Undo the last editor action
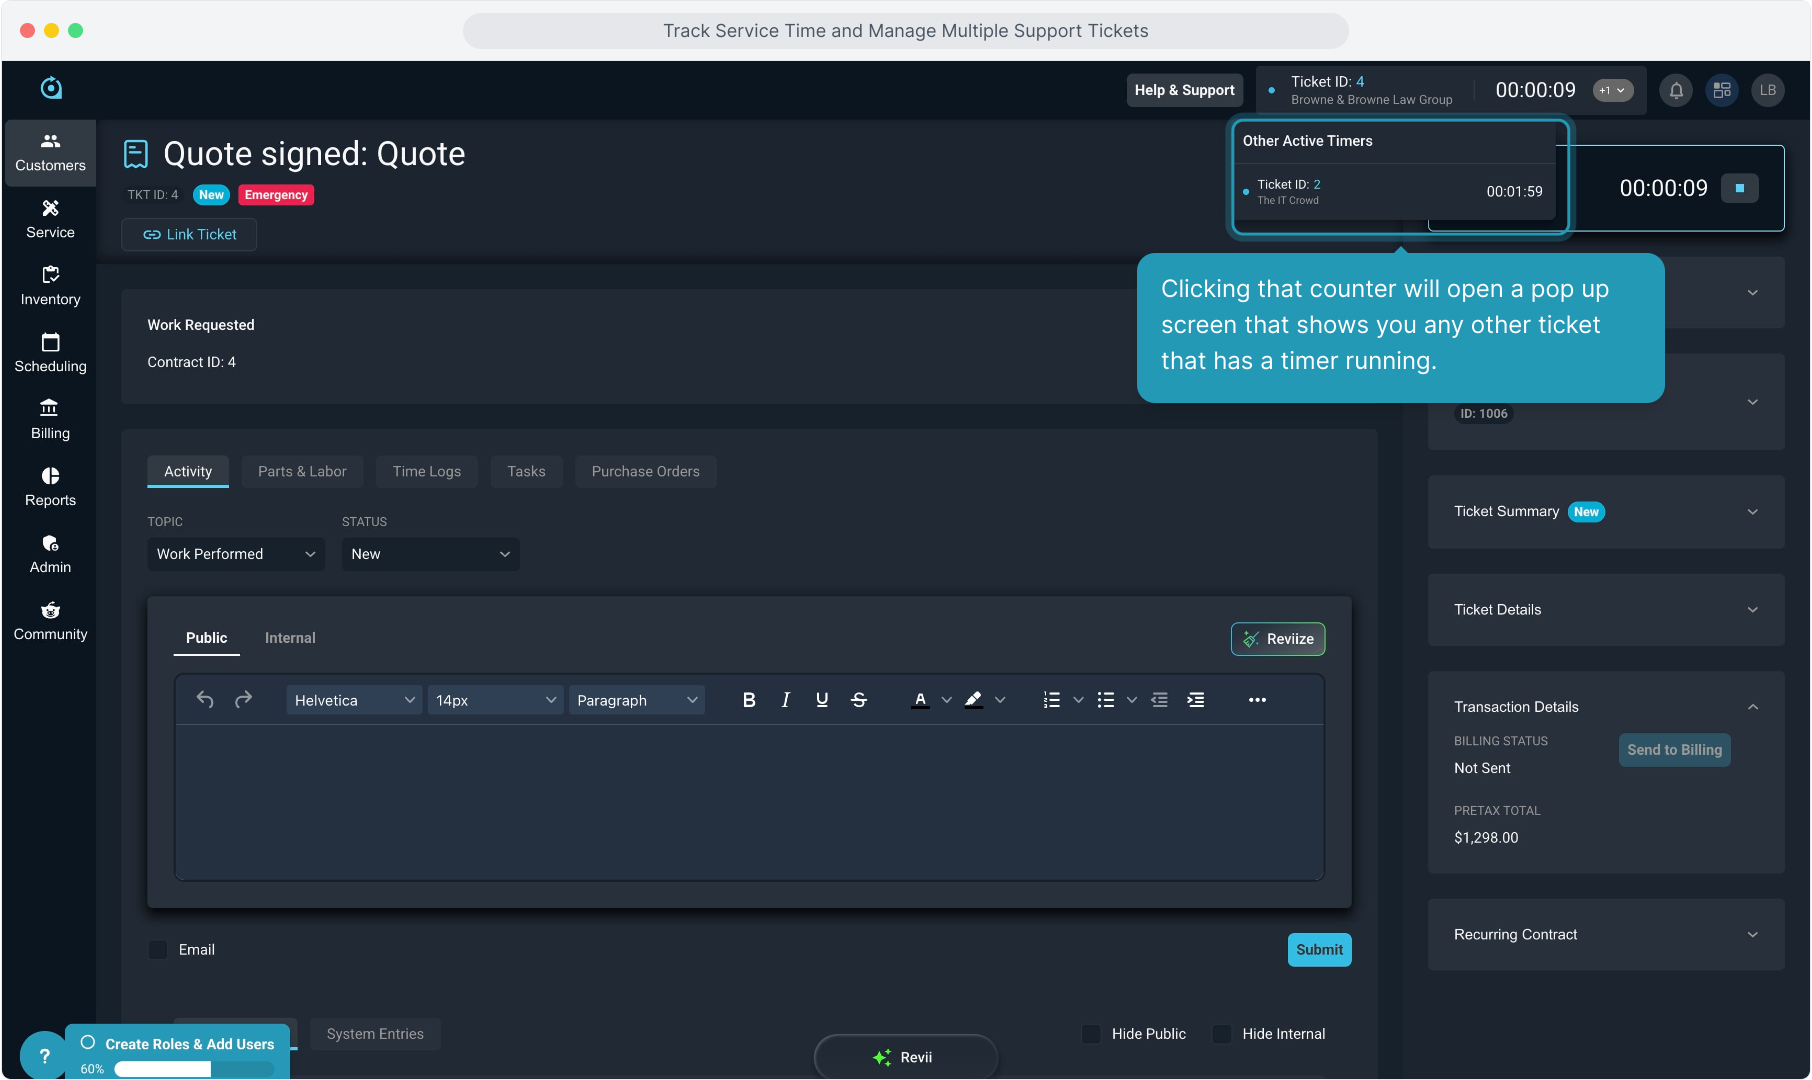The width and height of the screenshot is (1812, 1080). [x=205, y=700]
